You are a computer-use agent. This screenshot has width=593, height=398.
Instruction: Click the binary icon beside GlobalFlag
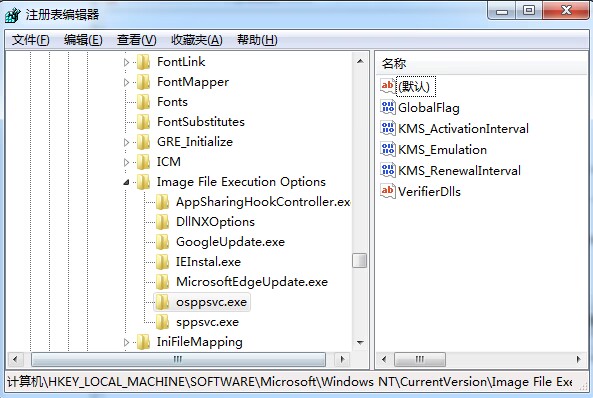coord(388,108)
